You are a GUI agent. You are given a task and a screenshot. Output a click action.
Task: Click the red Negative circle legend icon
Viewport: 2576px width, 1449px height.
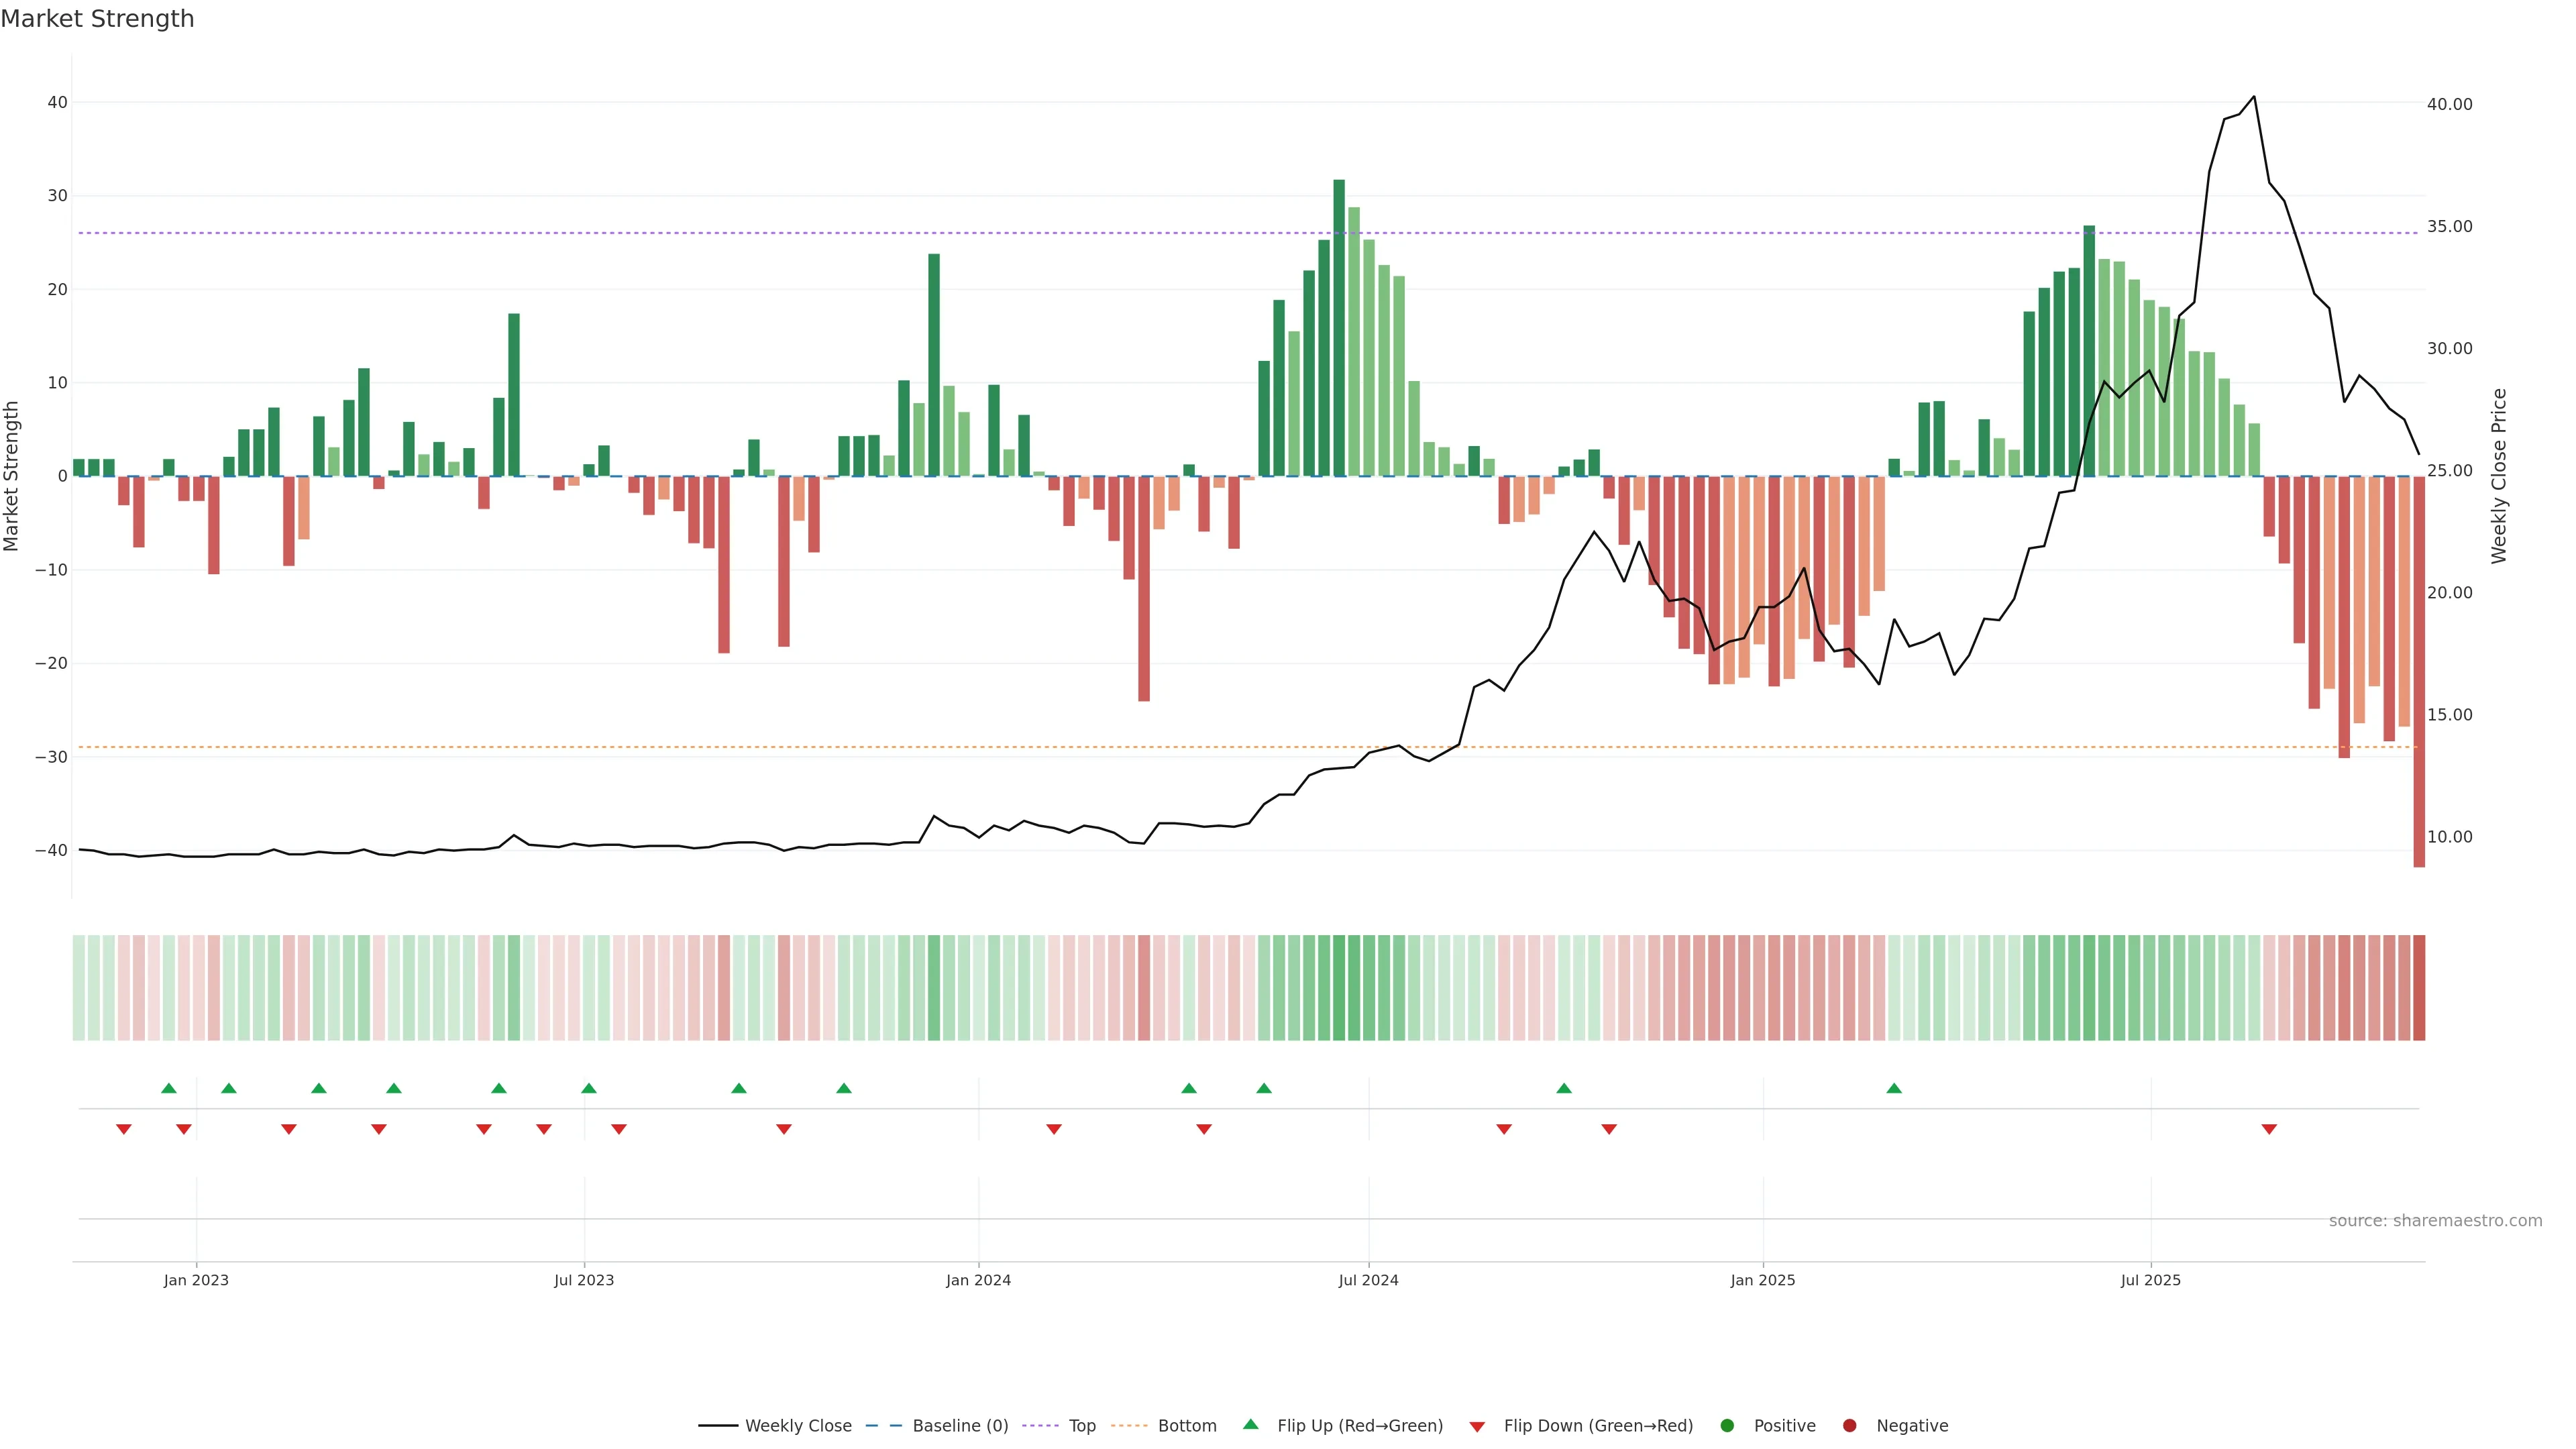(x=1849, y=1425)
